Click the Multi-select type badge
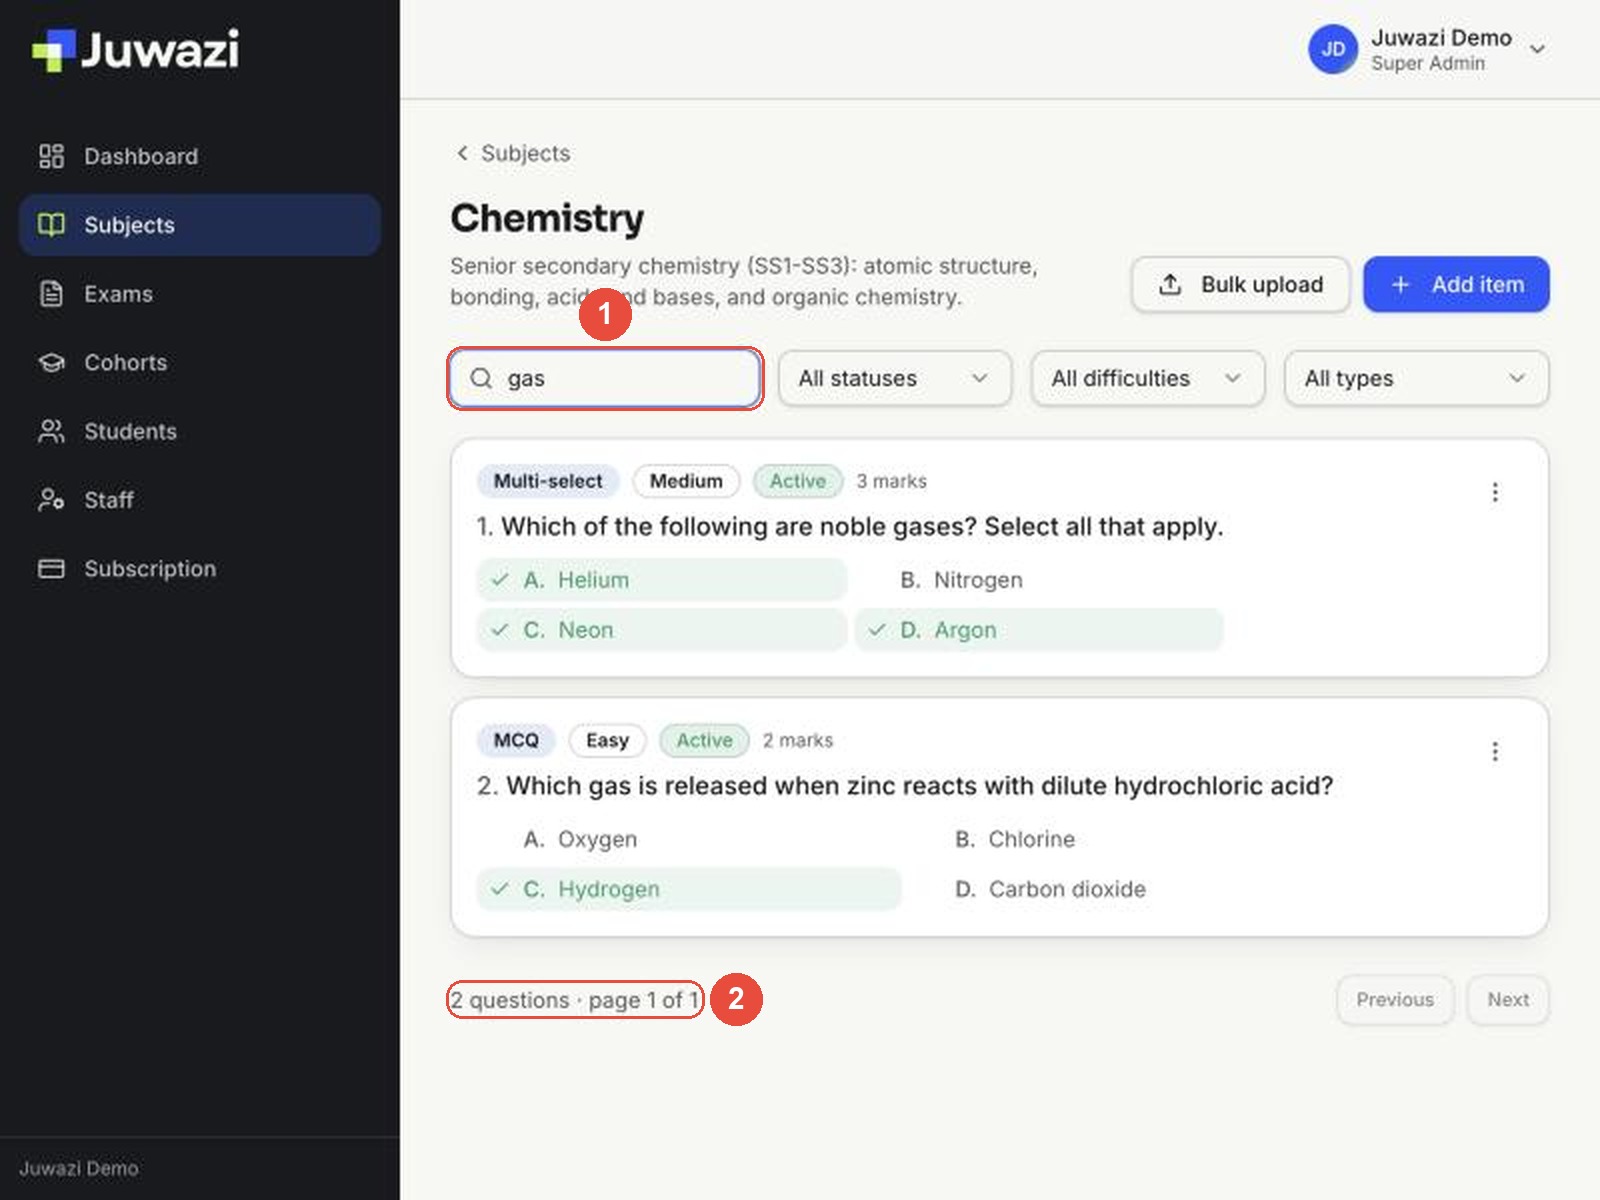Image resolution: width=1600 pixels, height=1200 pixels. pos(548,481)
